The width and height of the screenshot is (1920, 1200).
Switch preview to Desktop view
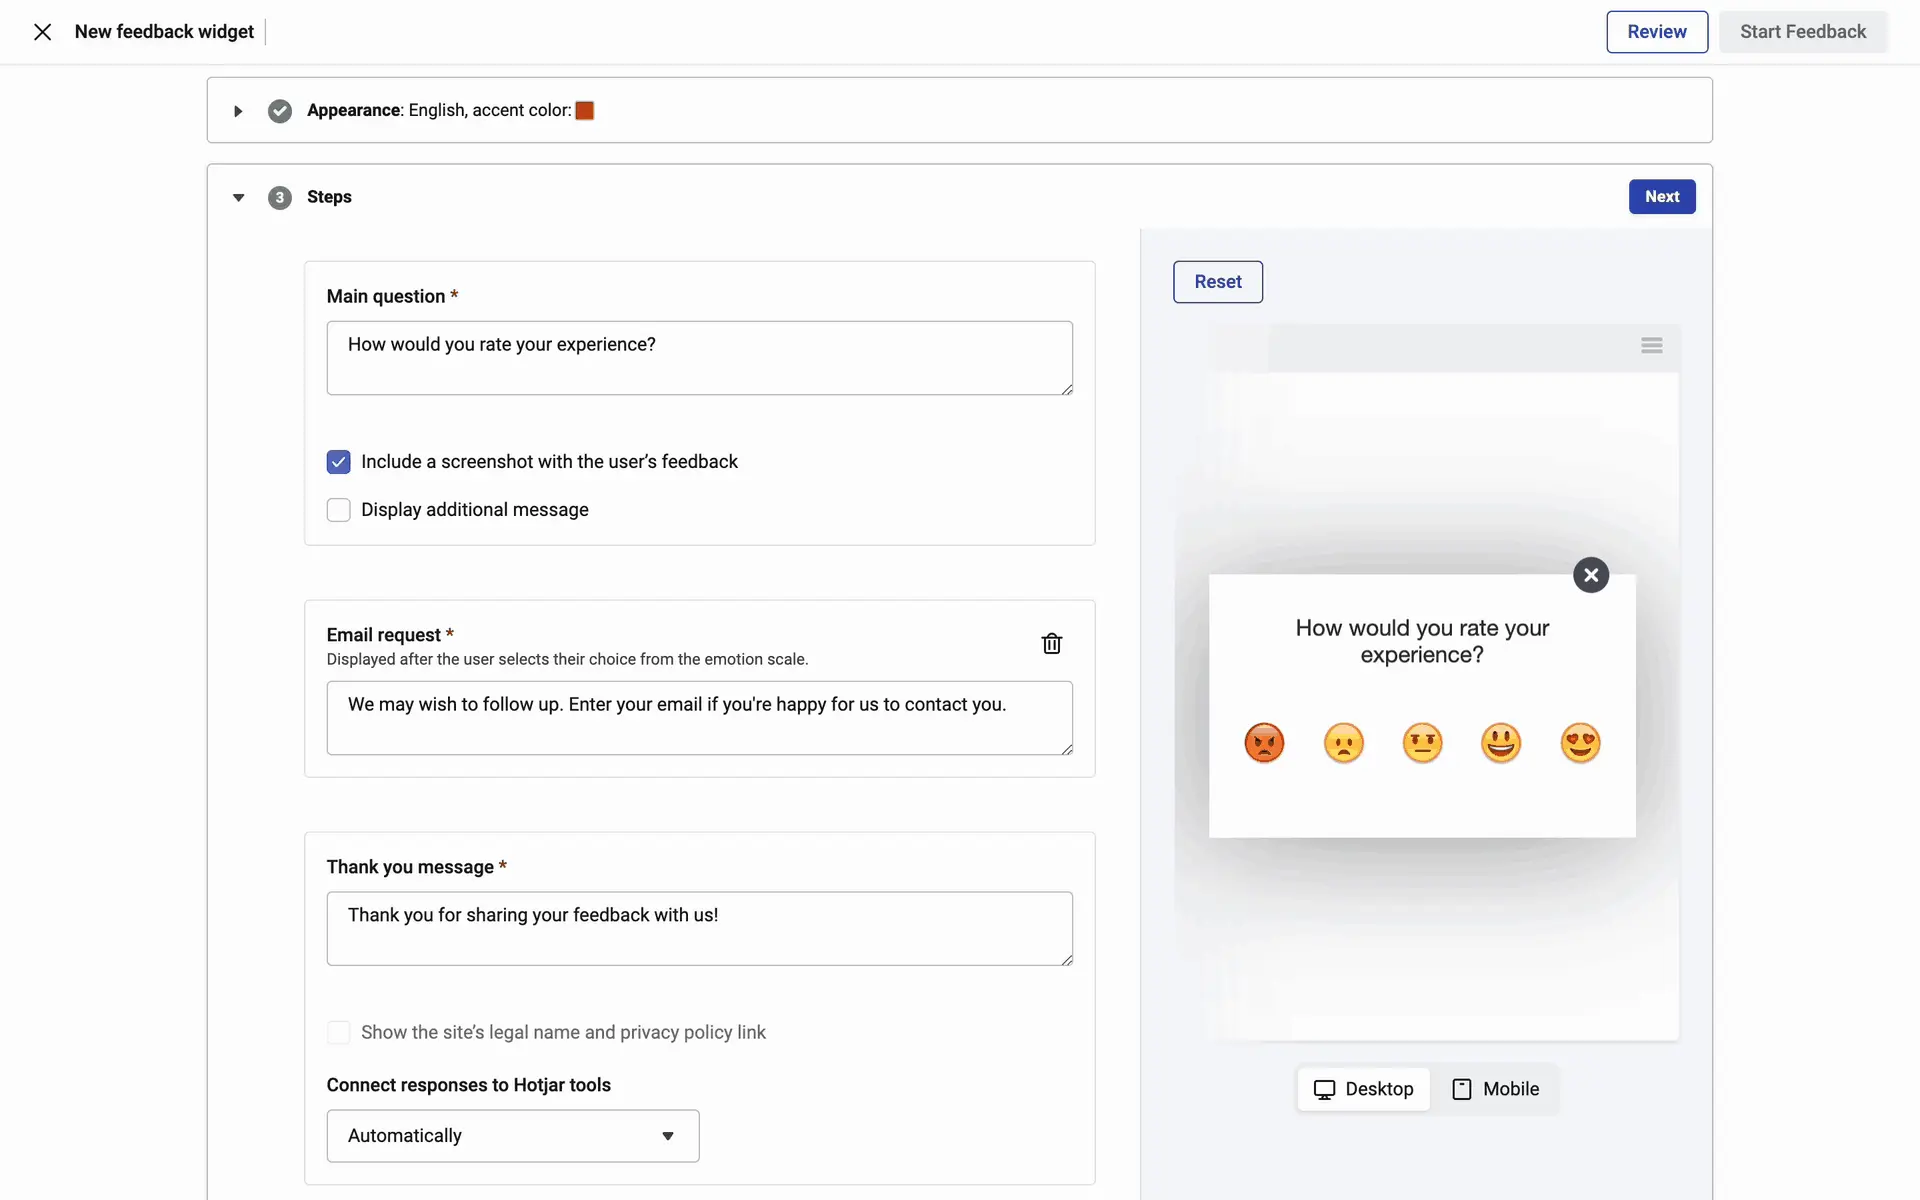pos(1363,1089)
